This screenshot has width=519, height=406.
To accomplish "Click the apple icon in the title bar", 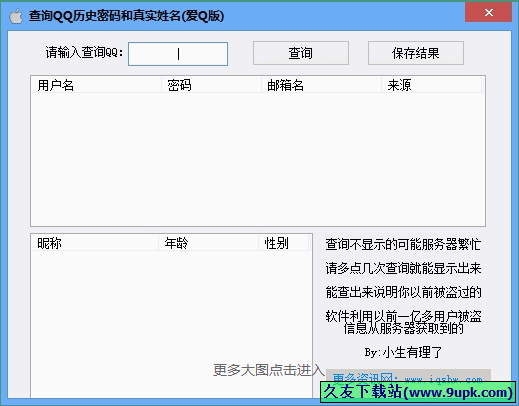I will coord(15,16).
